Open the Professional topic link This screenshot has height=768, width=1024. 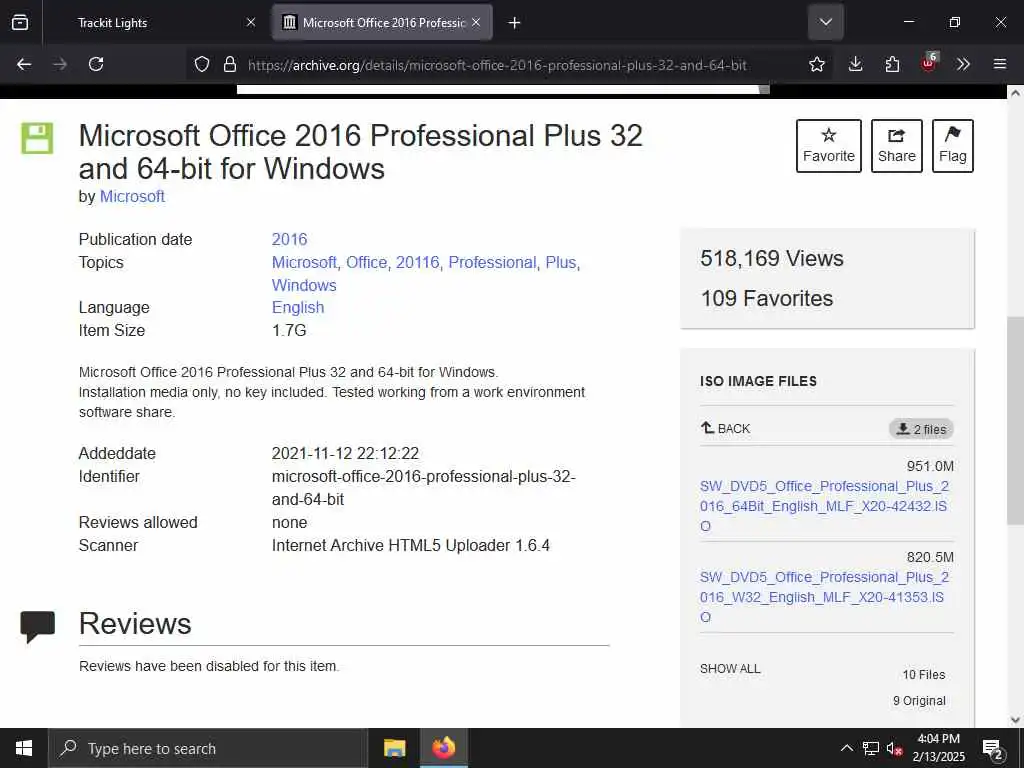click(492, 262)
